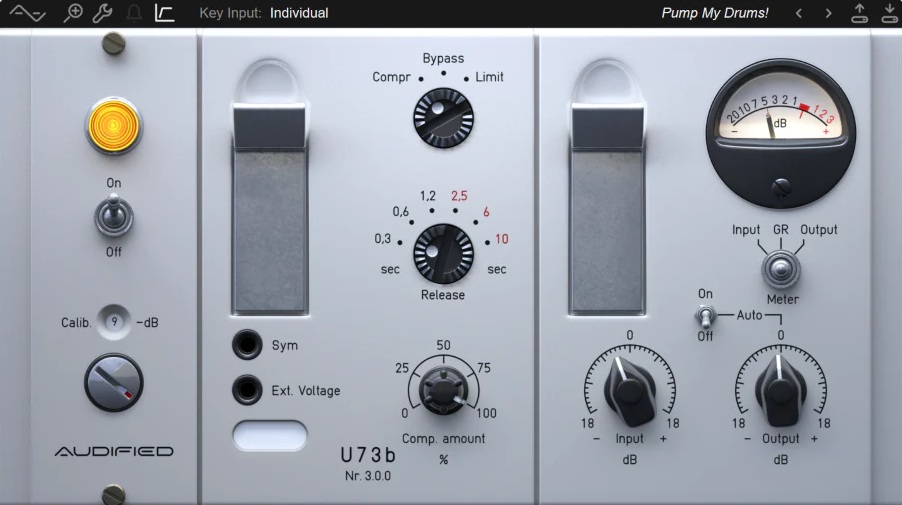Click the yellow power indicator lamp

(113, 126)
